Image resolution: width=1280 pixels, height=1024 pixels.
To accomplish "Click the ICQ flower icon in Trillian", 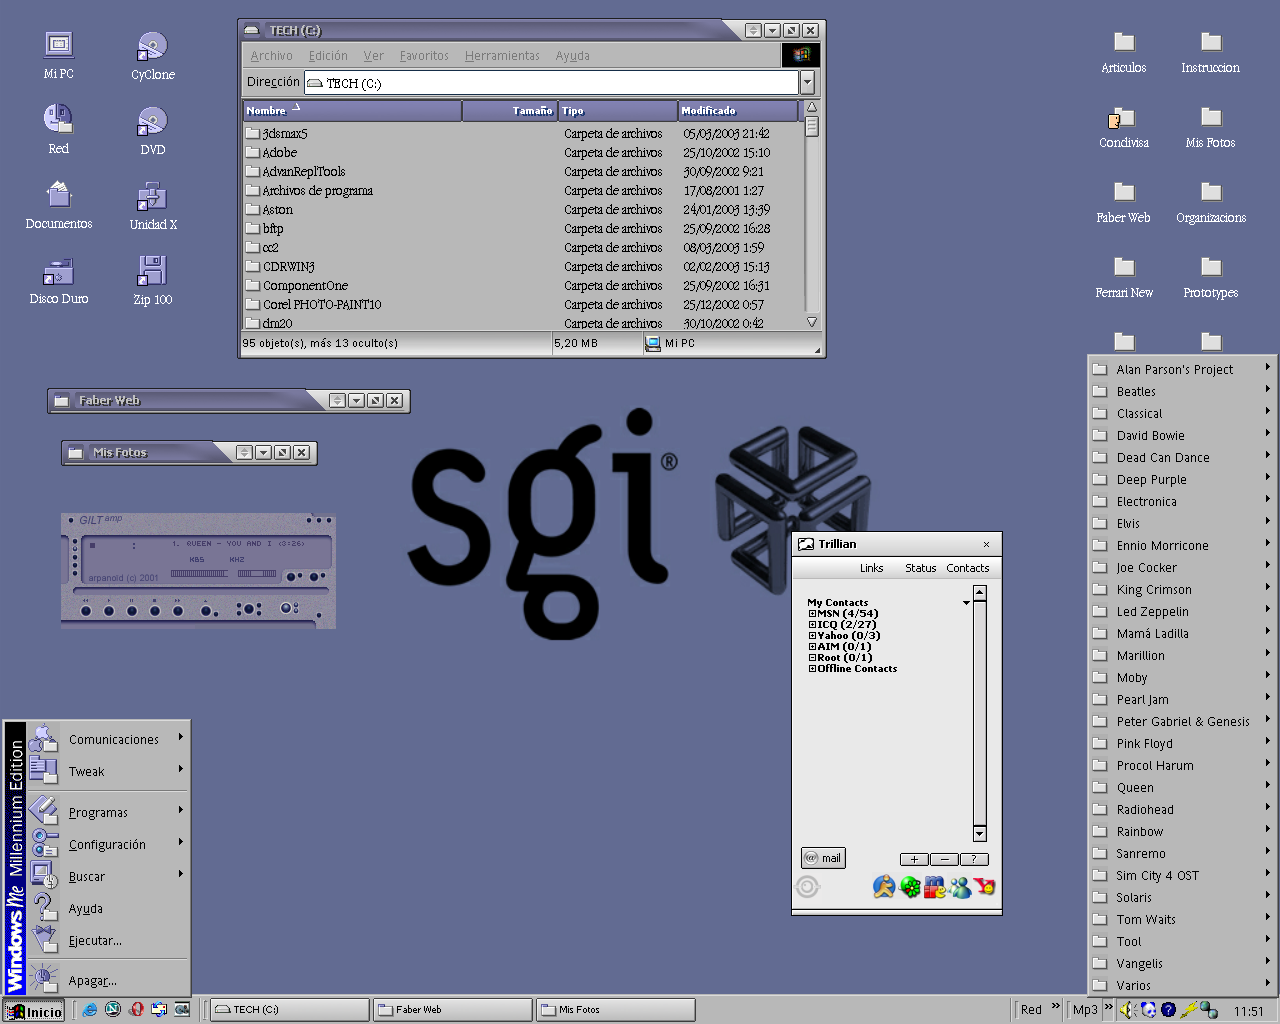I will (x=910, y=887).
